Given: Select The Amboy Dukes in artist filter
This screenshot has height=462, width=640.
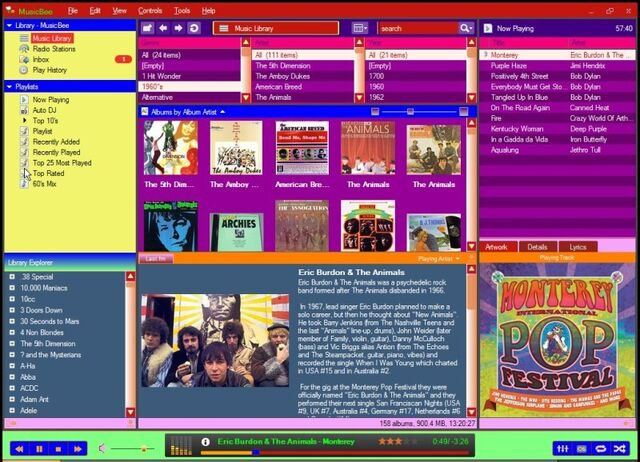Looking at the screenshot, I should click(303, 76).
